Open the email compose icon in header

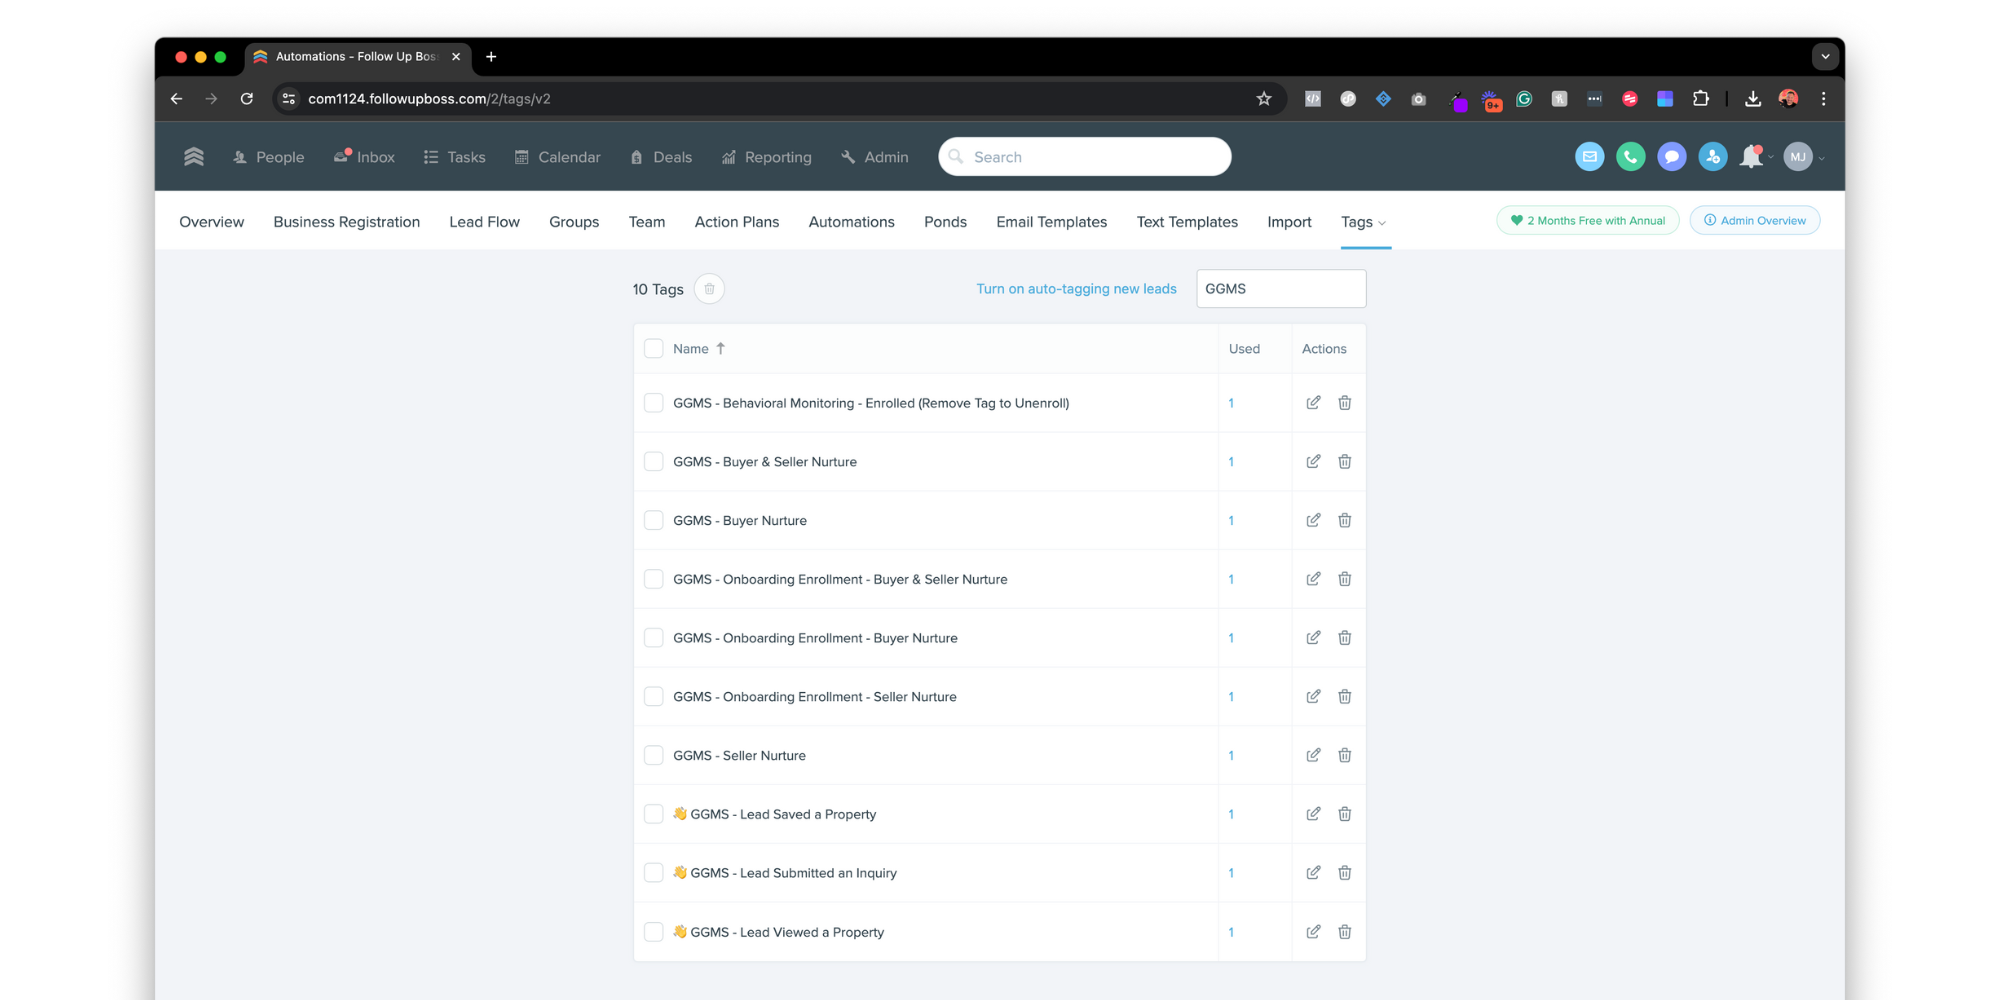[x=1589, y=157]
